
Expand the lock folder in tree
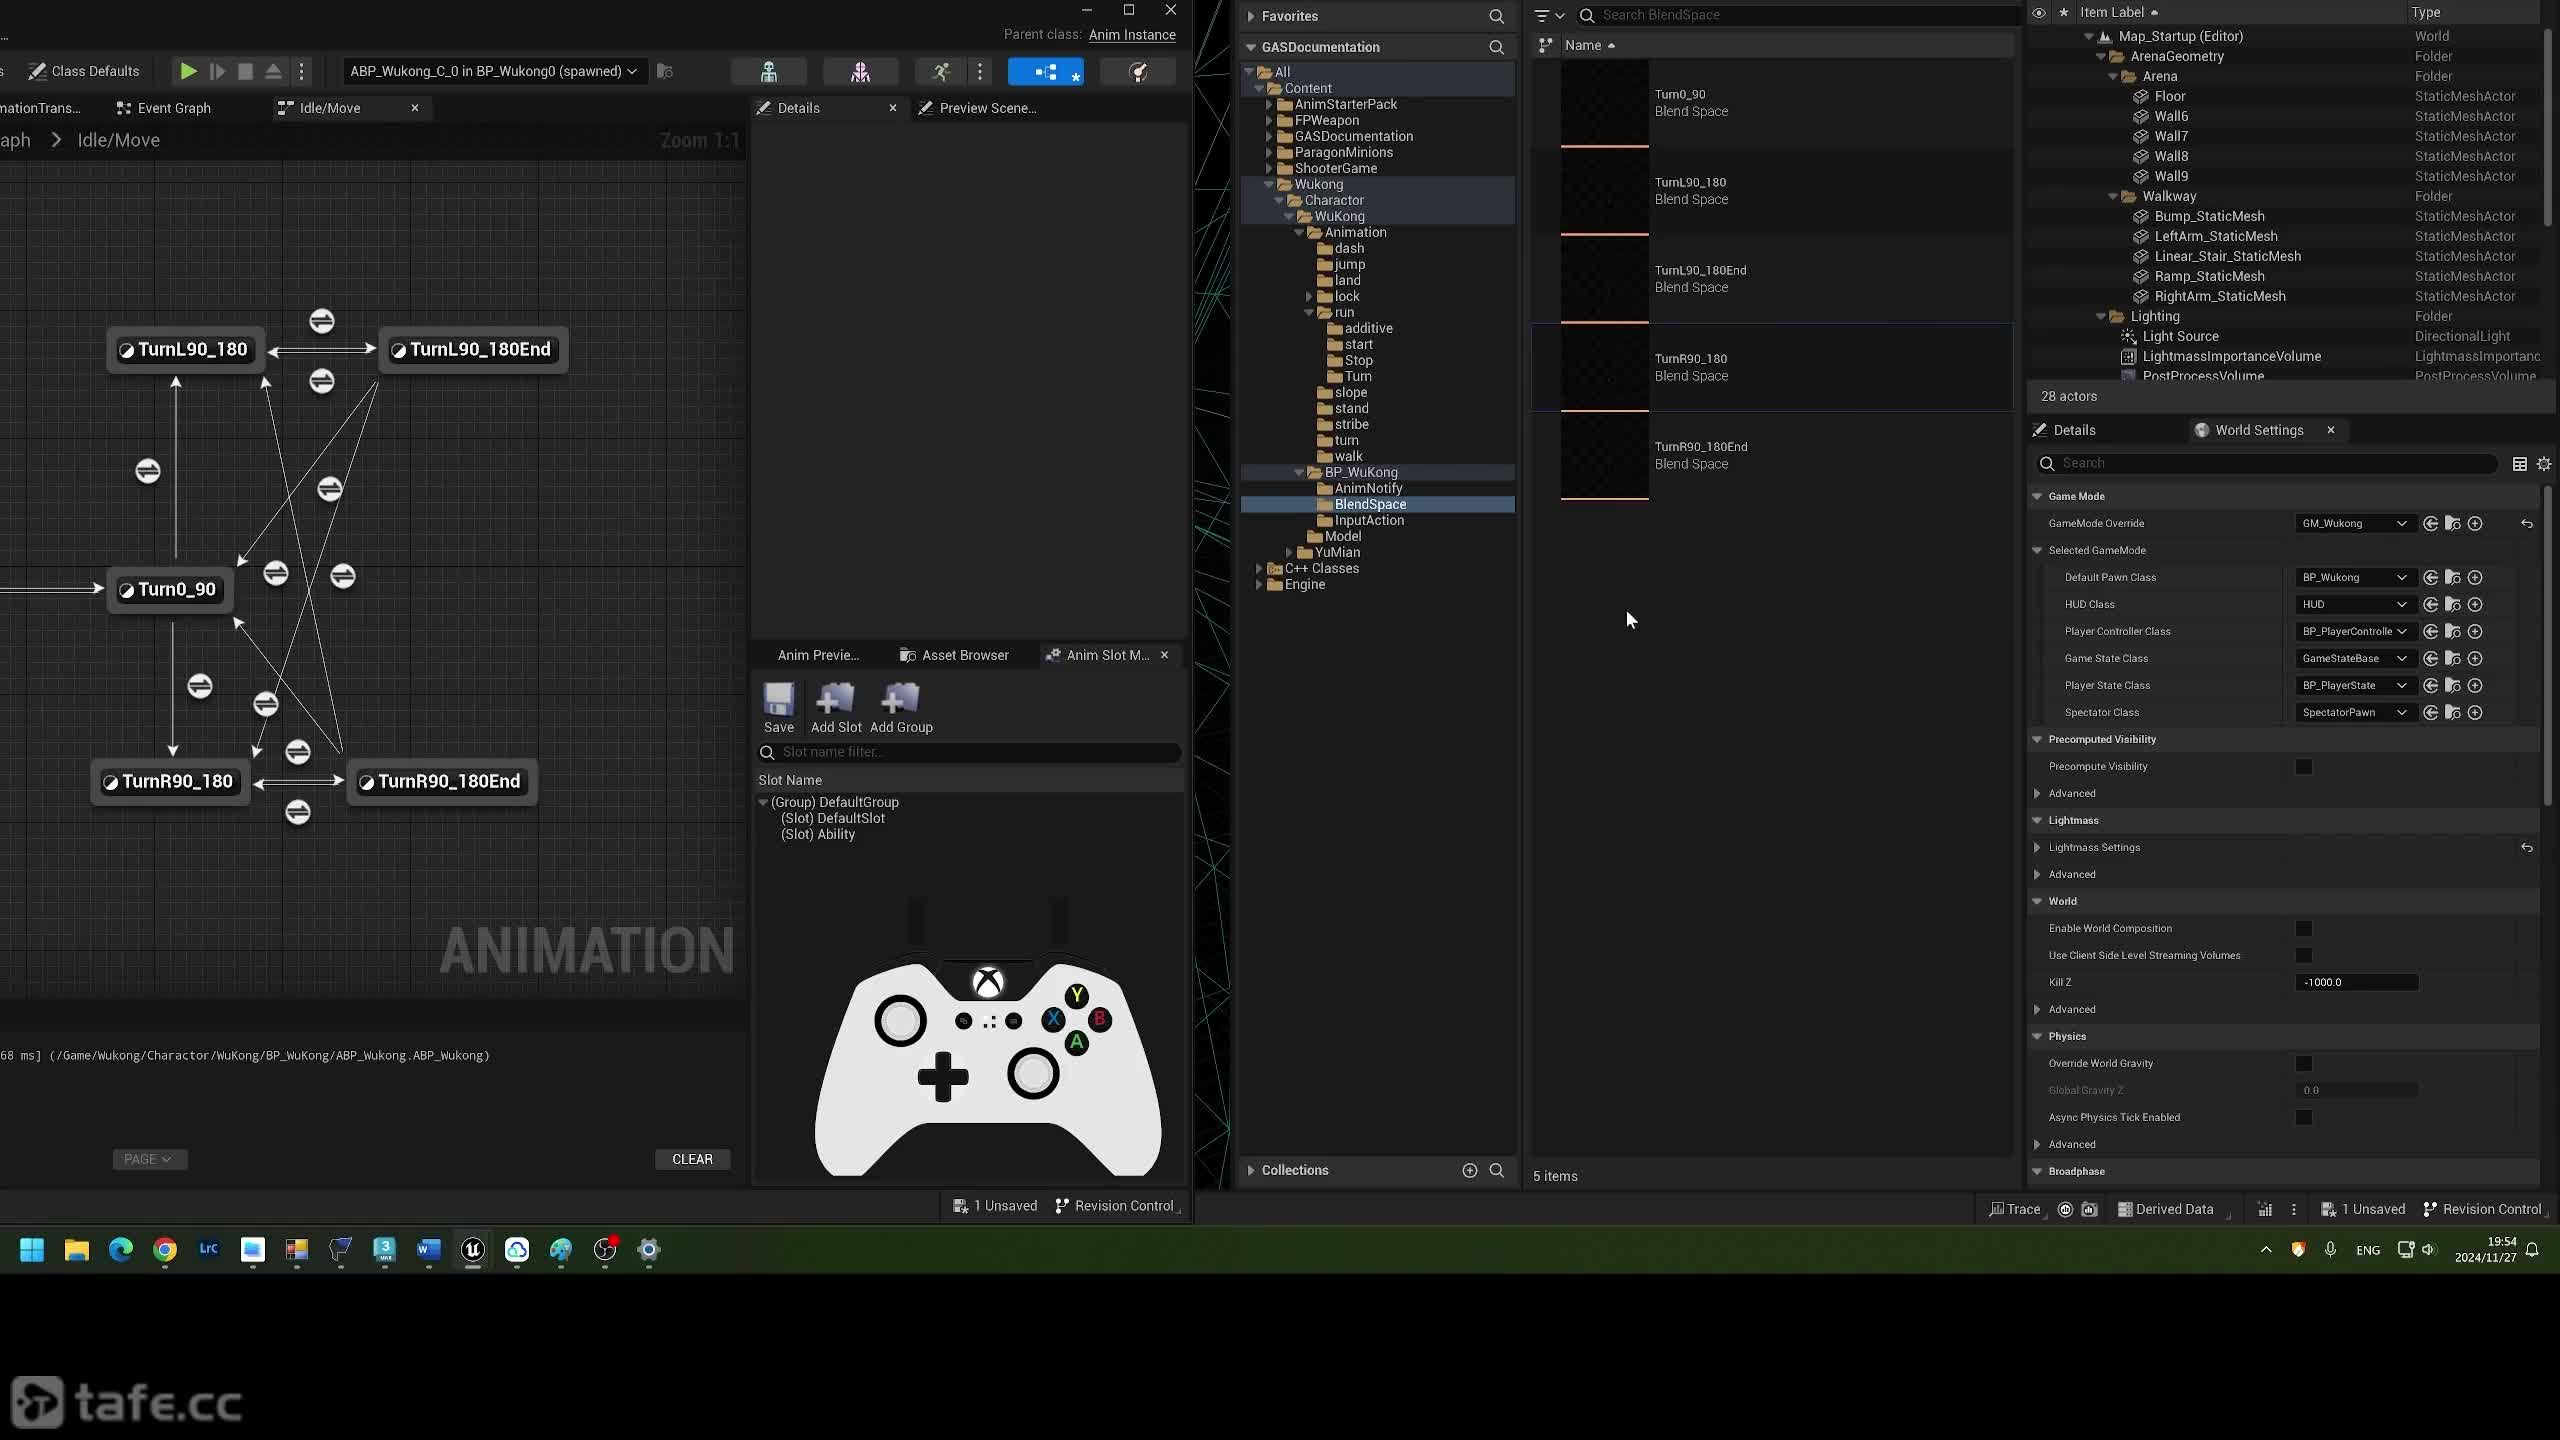(1309, 296)
